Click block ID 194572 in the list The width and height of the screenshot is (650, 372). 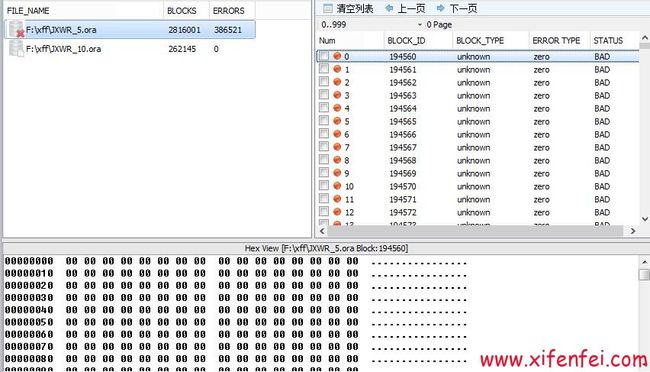[x=403, y=212]
